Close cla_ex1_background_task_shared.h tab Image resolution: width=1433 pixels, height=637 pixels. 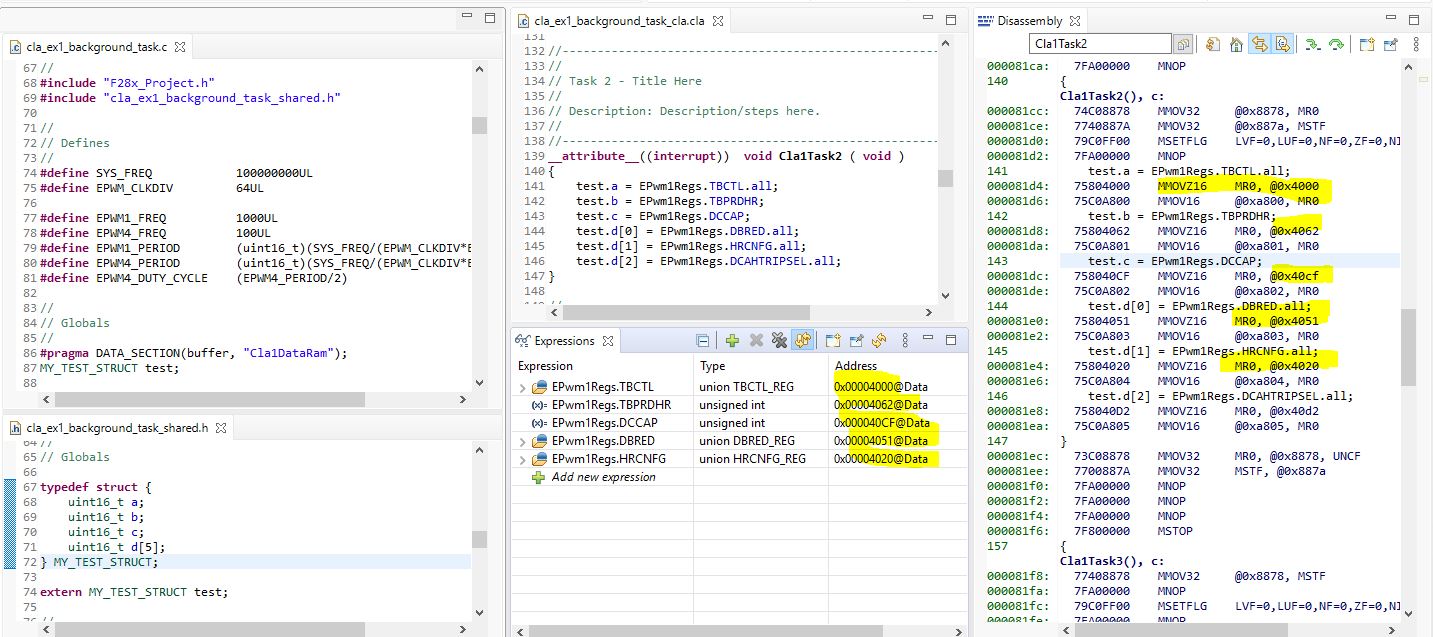(x=221, y=428)
